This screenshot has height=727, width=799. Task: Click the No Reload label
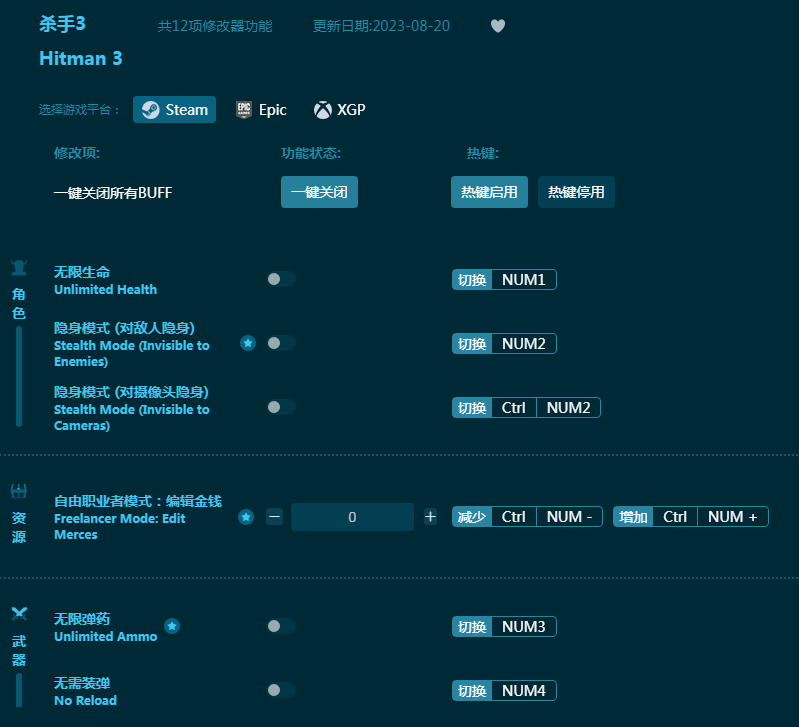86,701
